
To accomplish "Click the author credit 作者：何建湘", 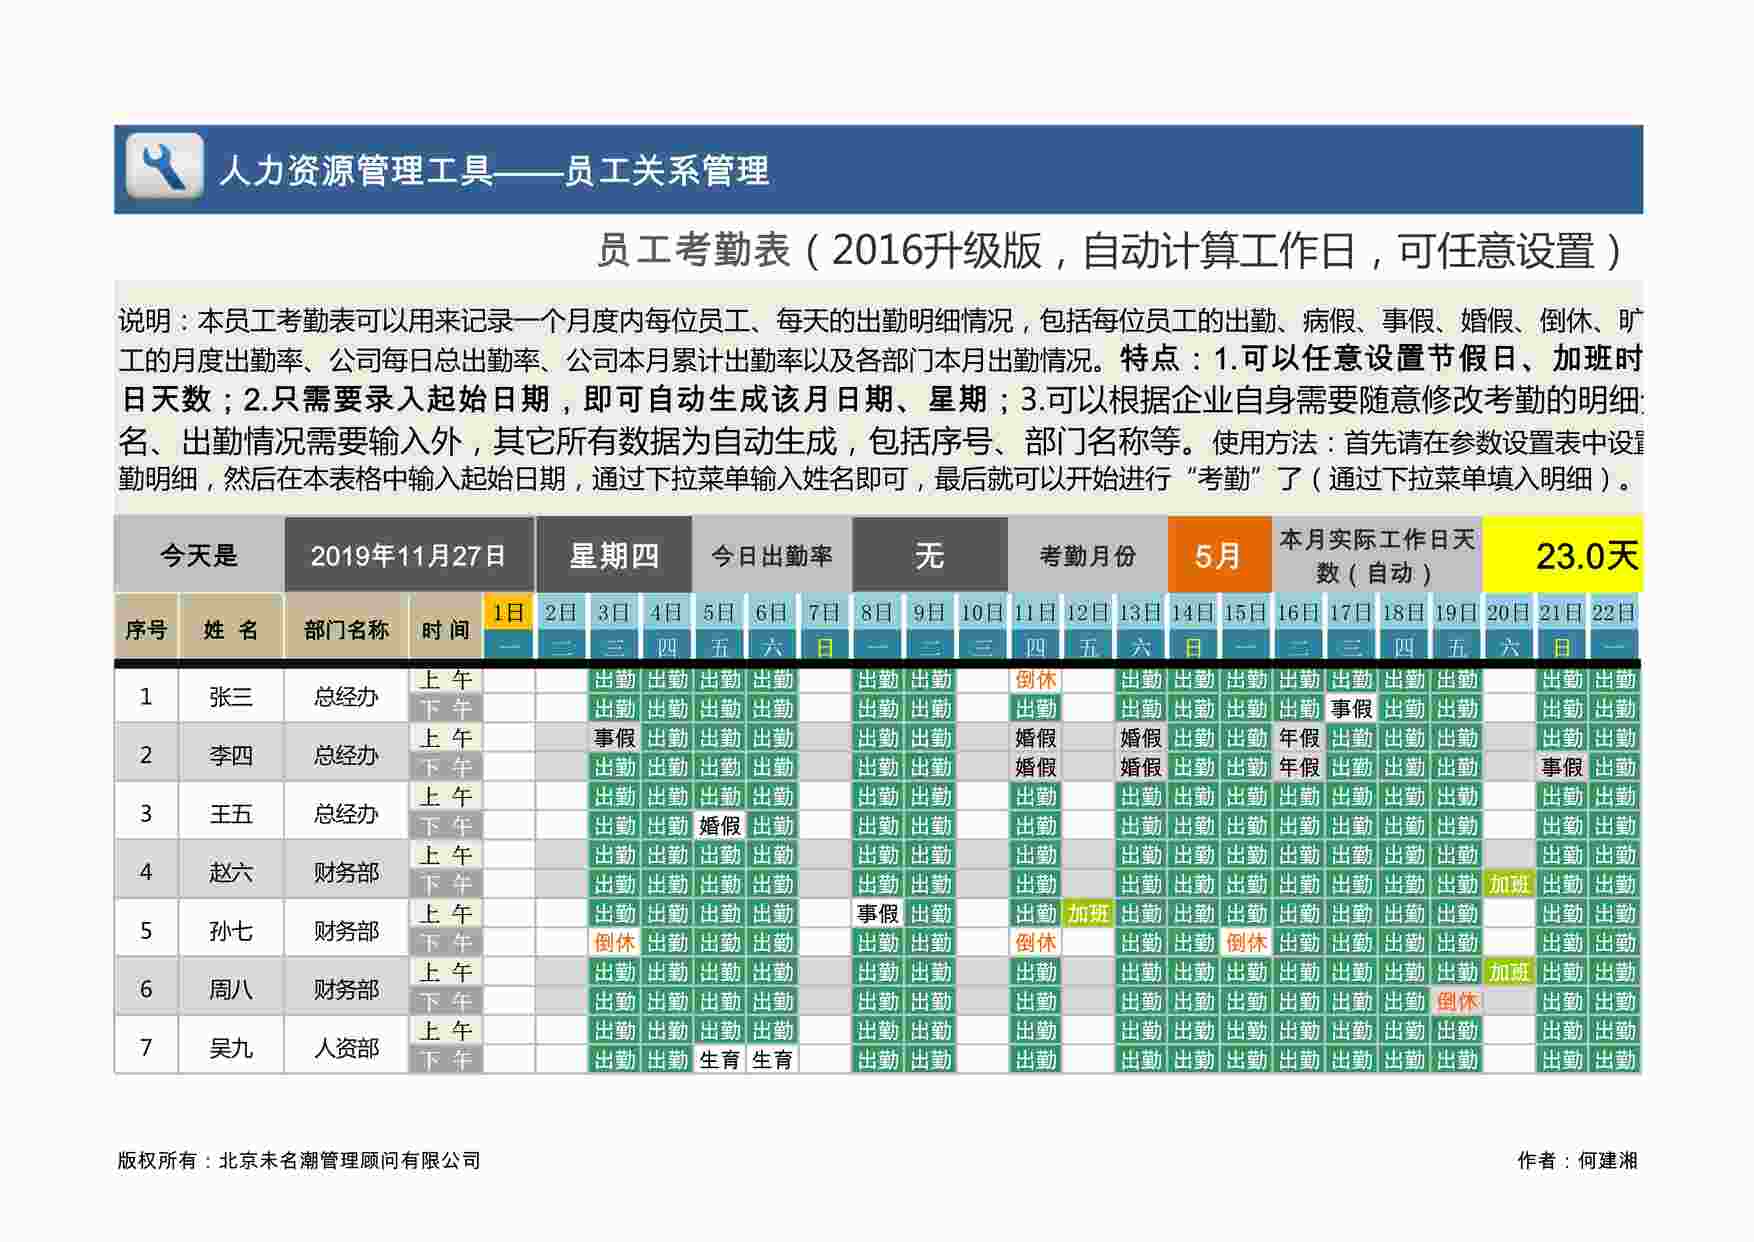I will [x=1577, y=1160].
